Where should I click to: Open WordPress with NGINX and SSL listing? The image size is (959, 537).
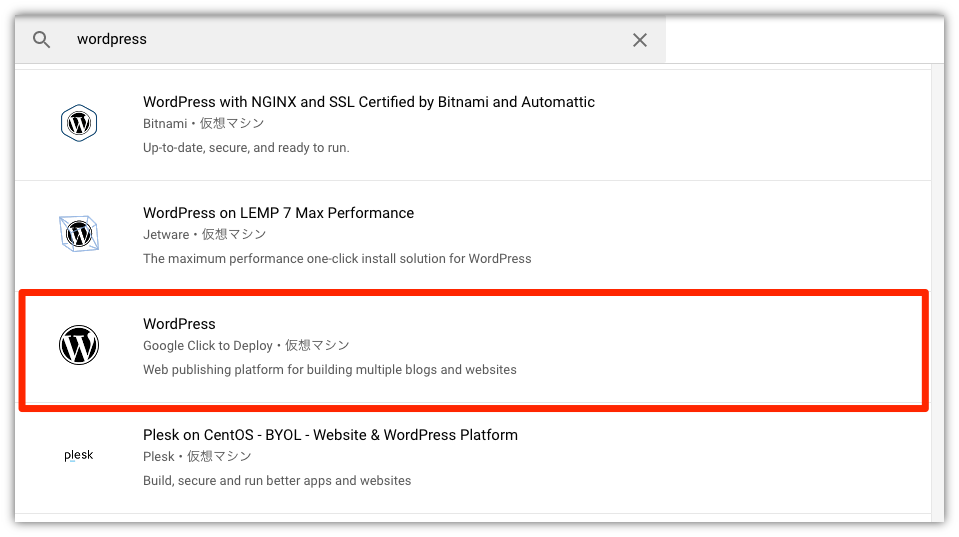point(369,102)
